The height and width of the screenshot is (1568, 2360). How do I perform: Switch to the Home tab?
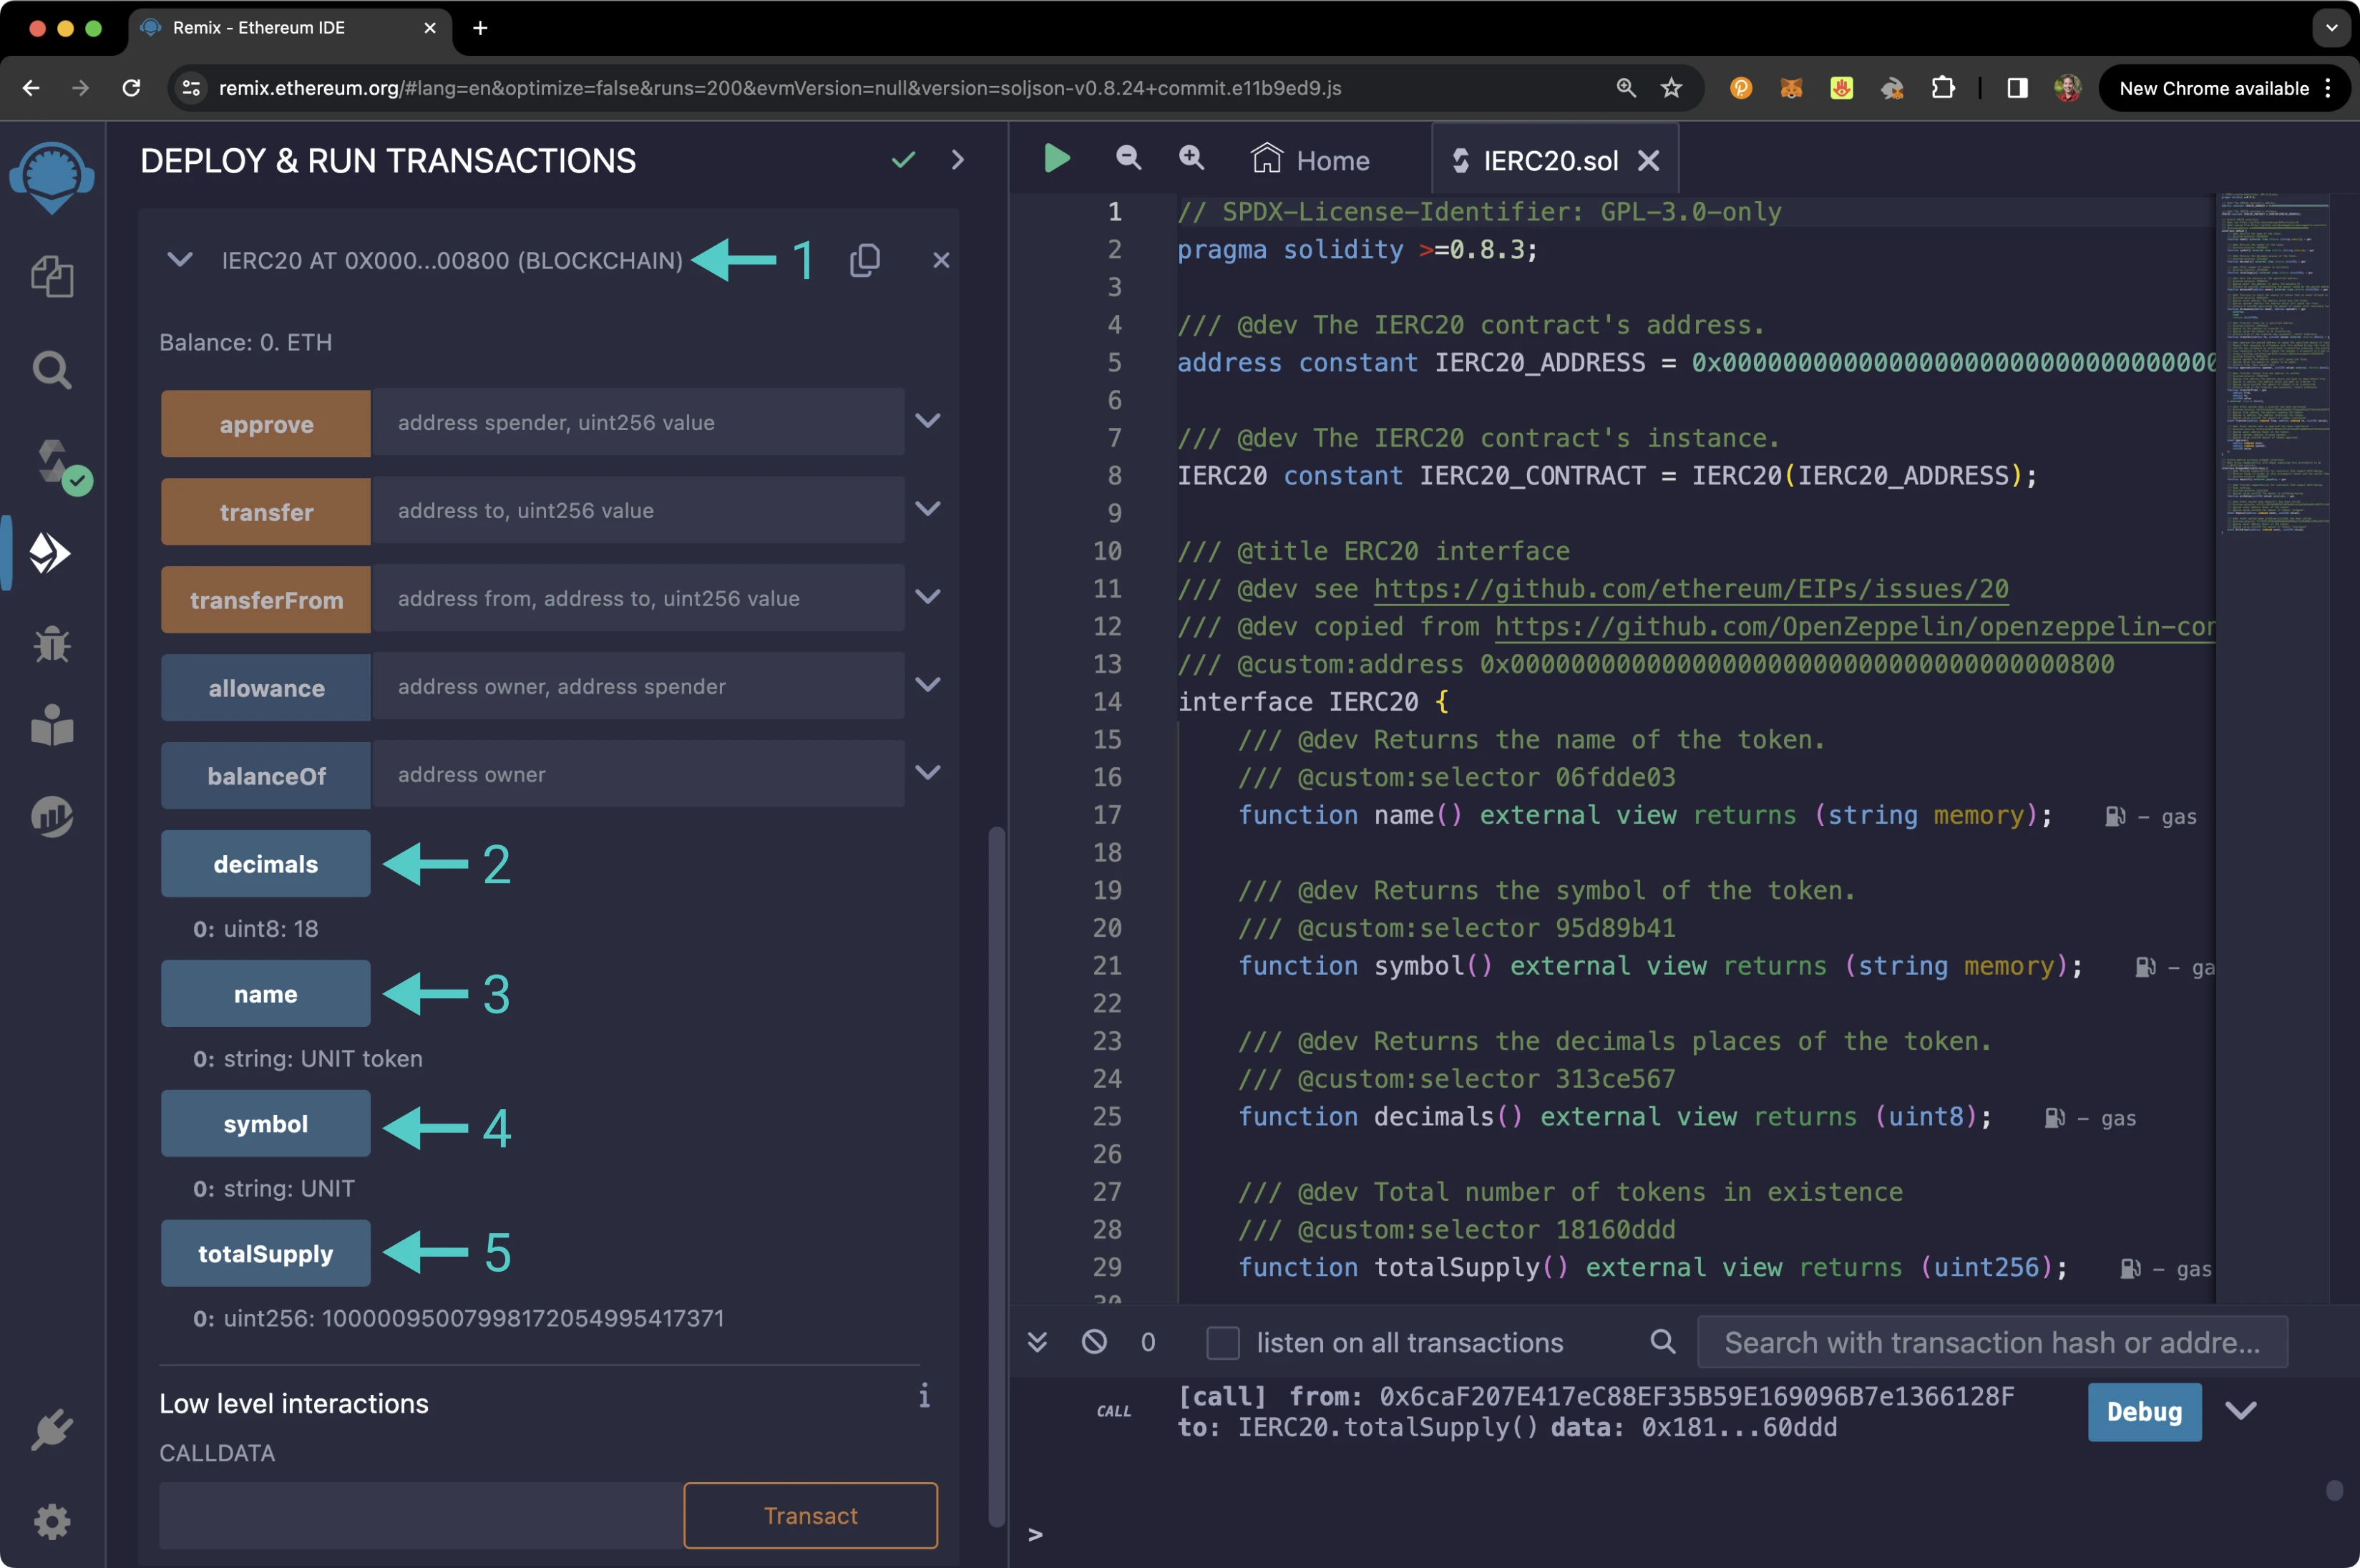1310,160
